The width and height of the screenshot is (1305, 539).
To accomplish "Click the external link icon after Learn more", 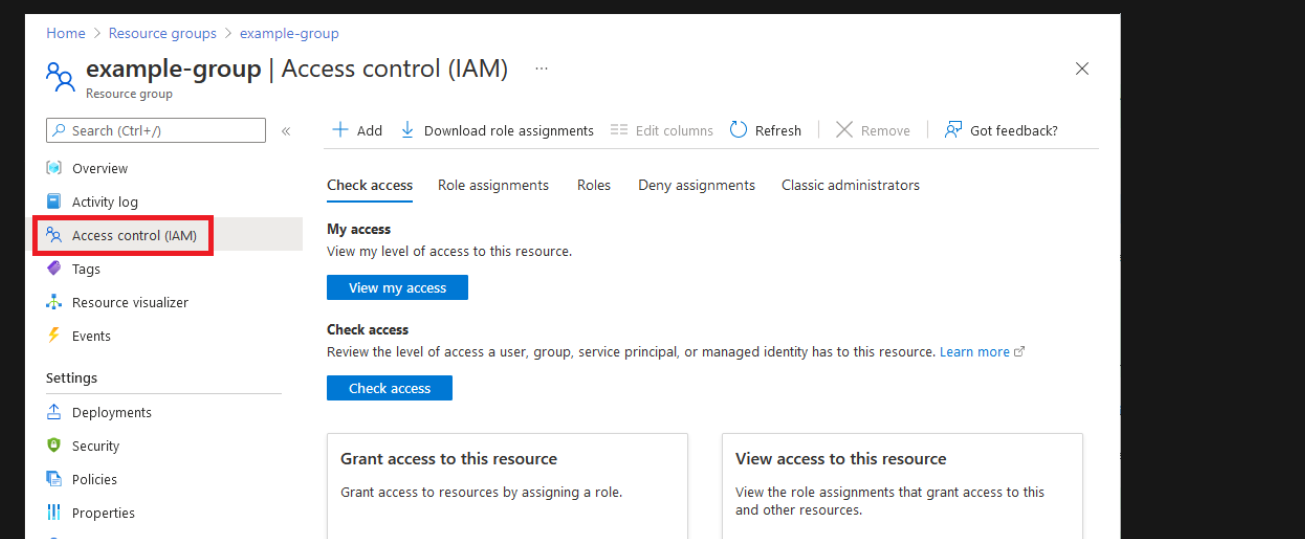I will point(1020,352).
